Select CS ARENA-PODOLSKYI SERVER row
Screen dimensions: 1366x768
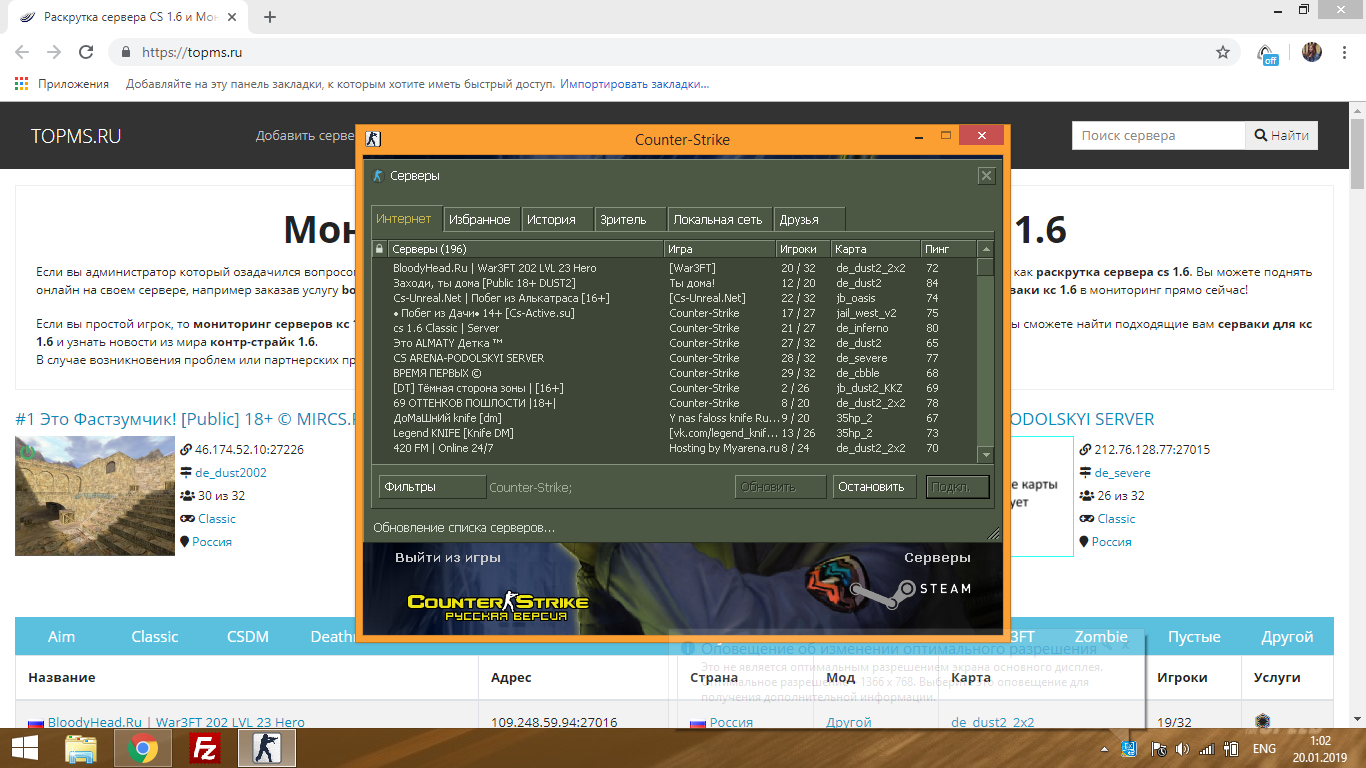click(x=673, y=358)
